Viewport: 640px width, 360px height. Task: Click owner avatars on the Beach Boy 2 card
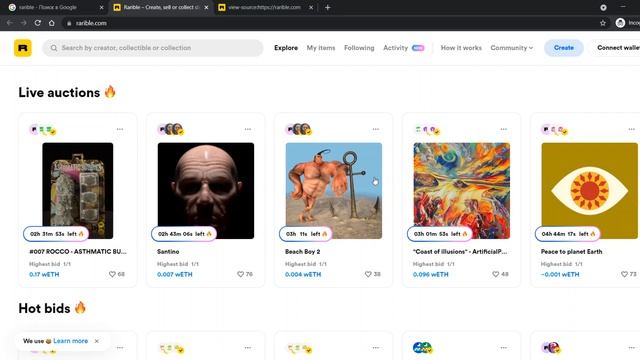(299, 130)
